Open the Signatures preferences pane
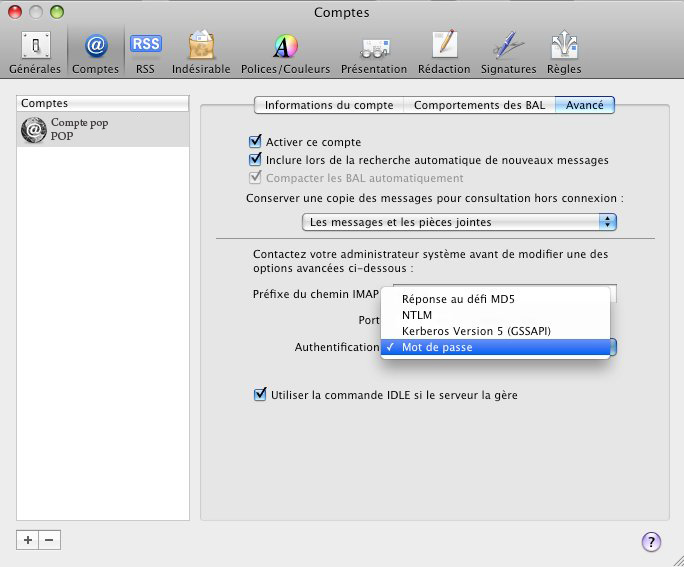The height and width of the screenshot is (567, 684). click(509, 52)
